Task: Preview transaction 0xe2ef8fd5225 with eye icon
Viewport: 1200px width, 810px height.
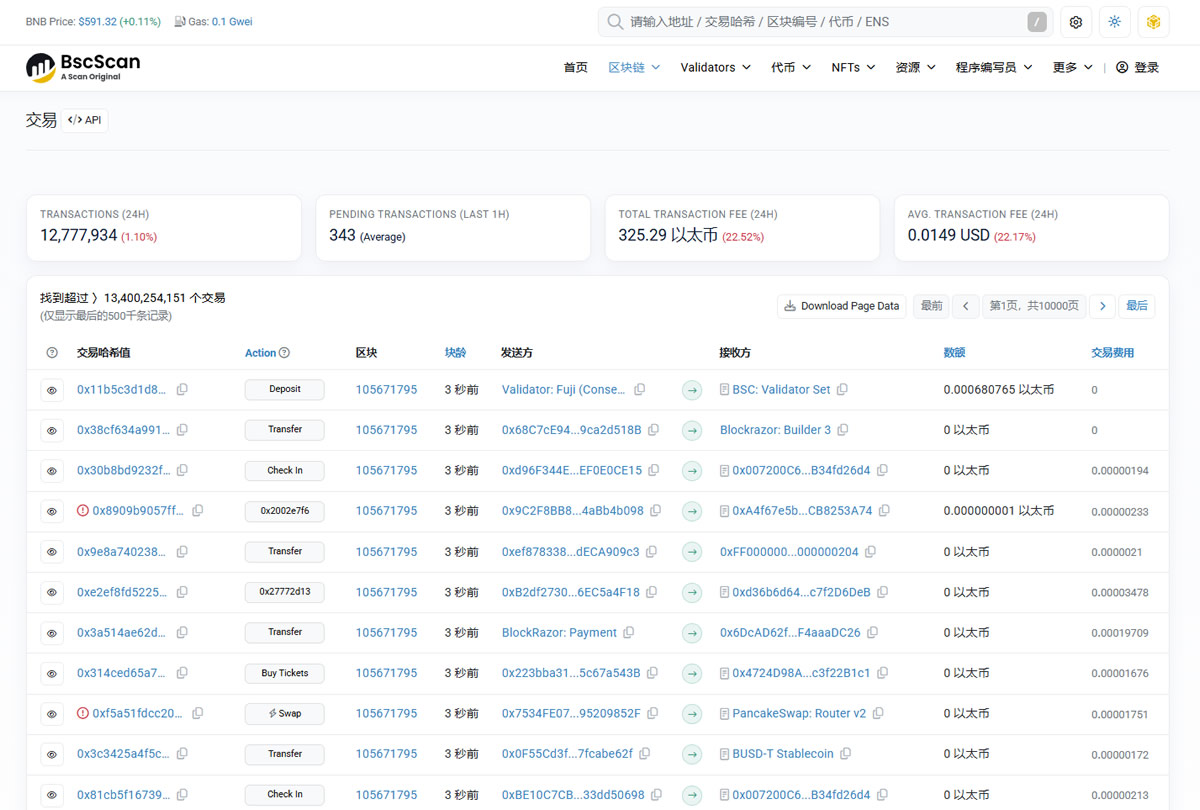Action: coord(52,592)
